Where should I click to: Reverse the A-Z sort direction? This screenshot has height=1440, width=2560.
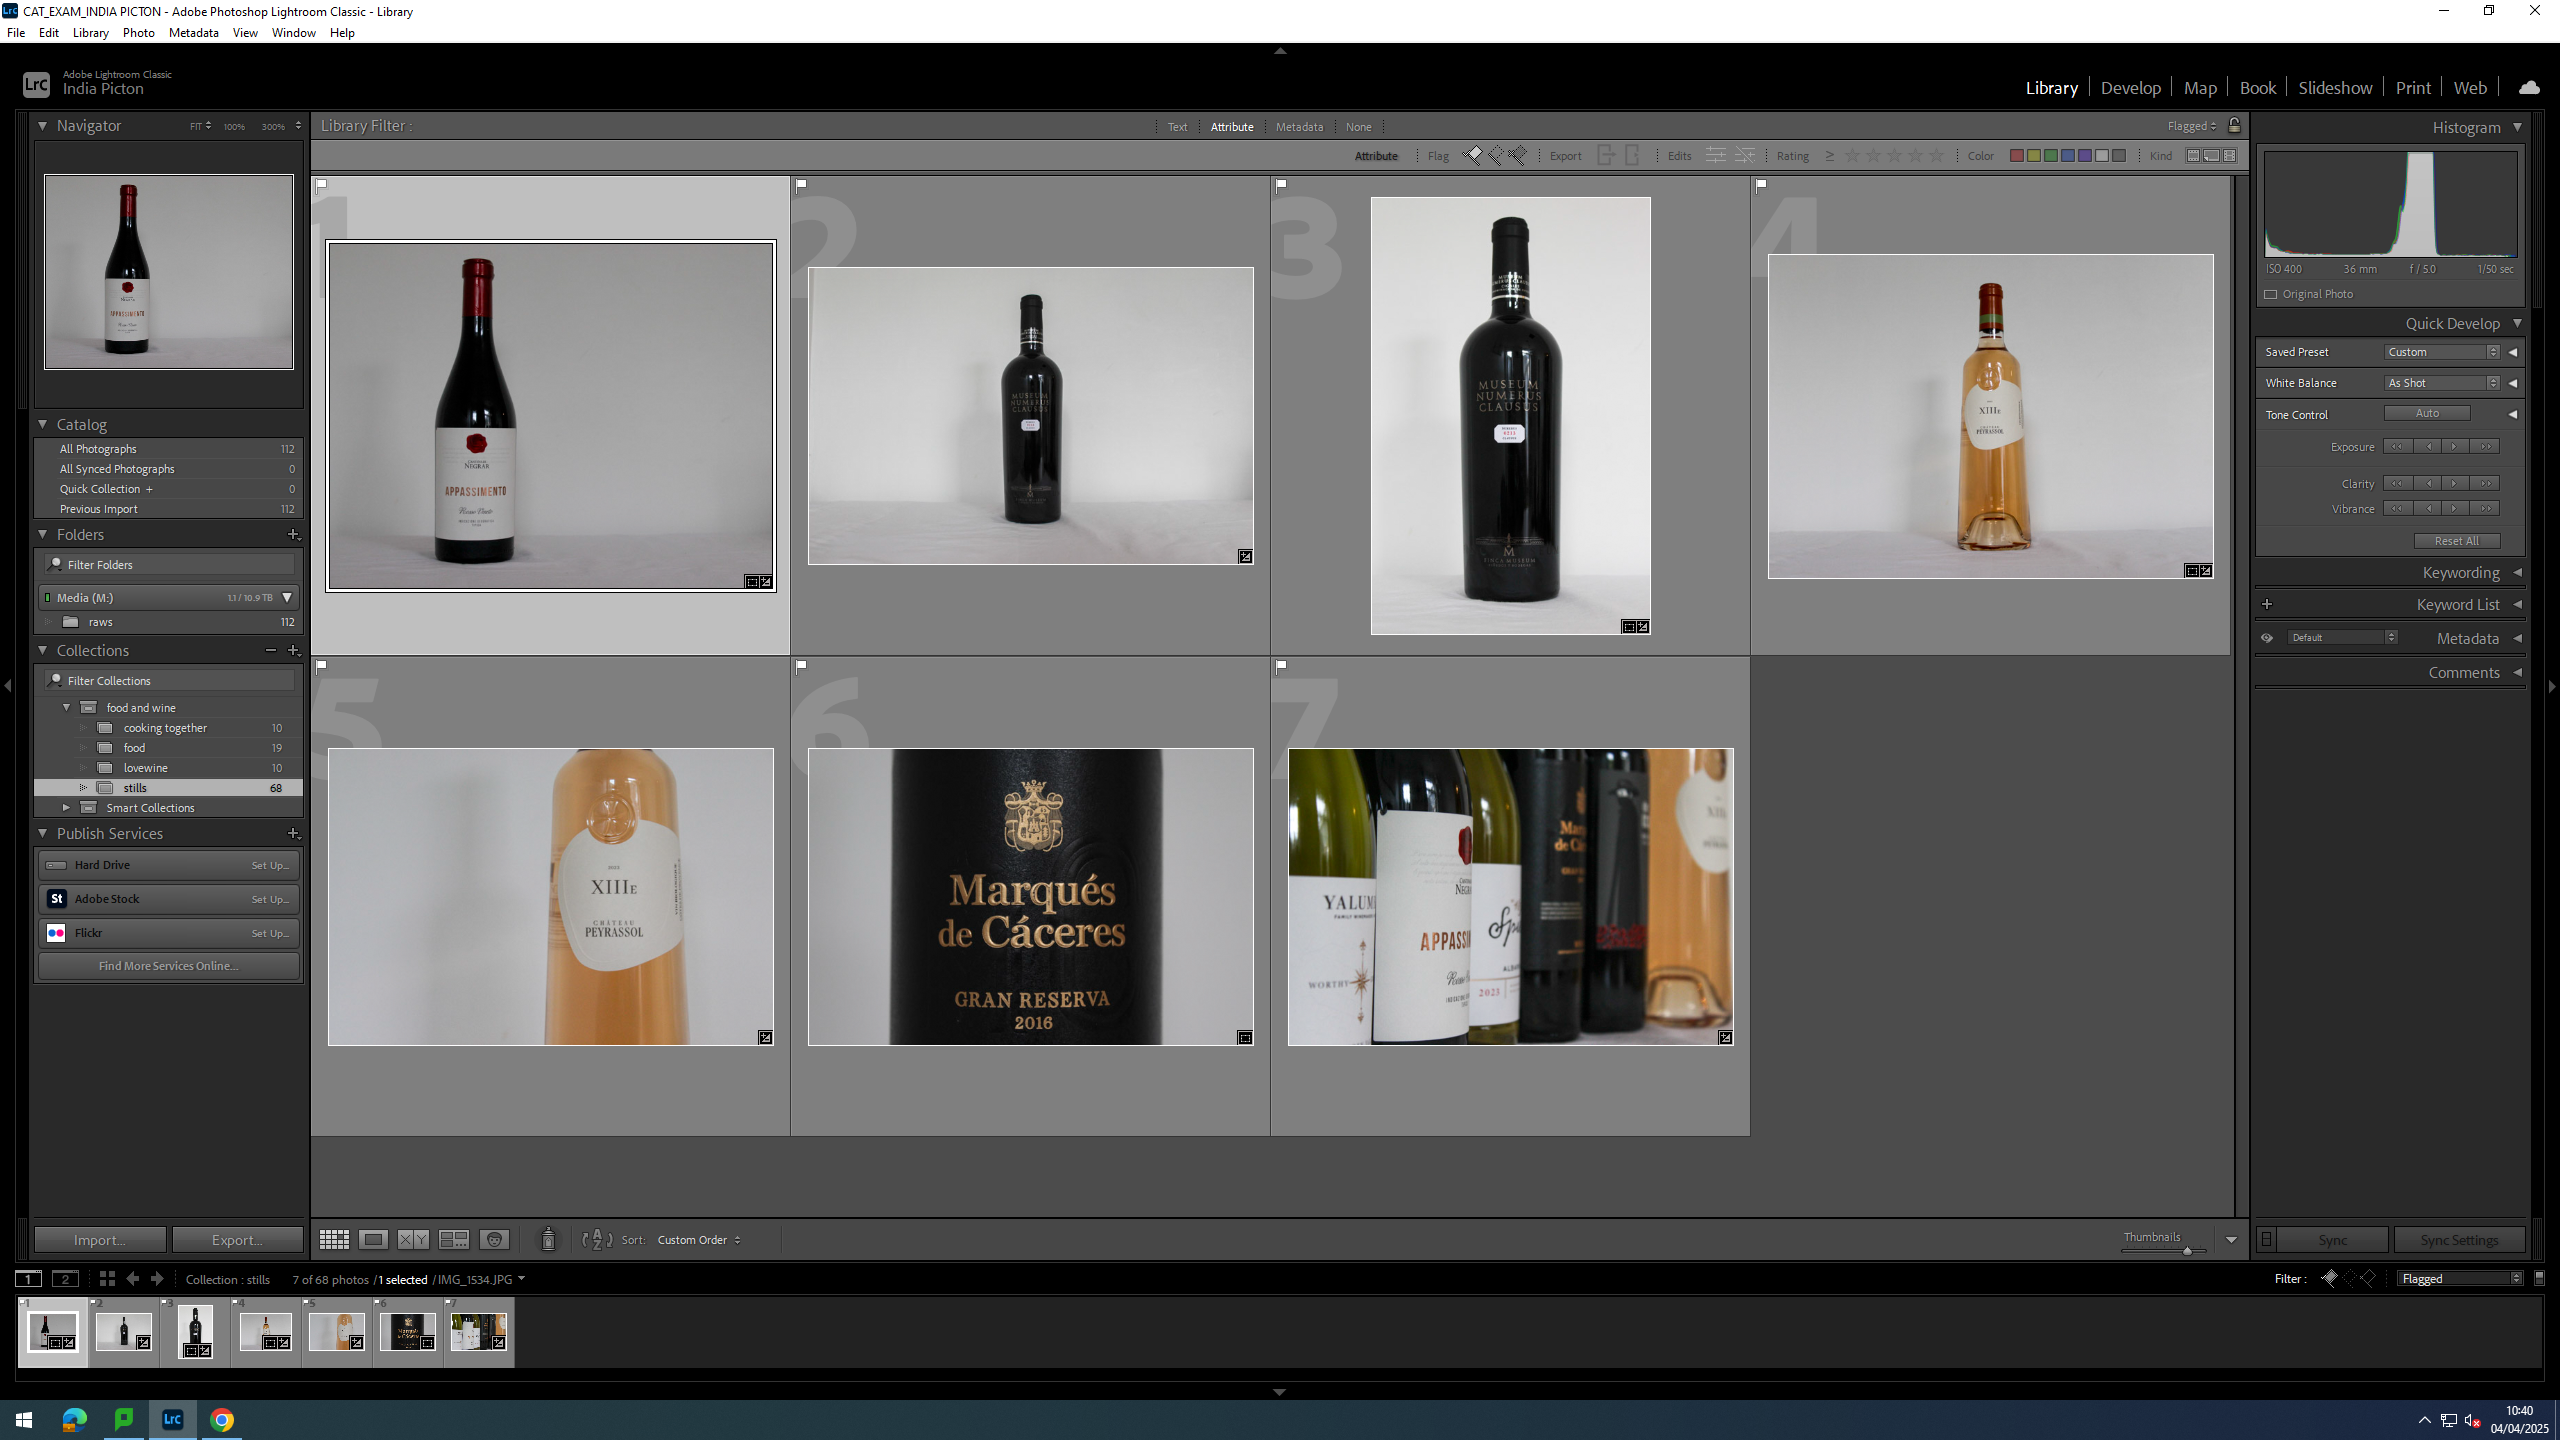tap(597, 1240)
